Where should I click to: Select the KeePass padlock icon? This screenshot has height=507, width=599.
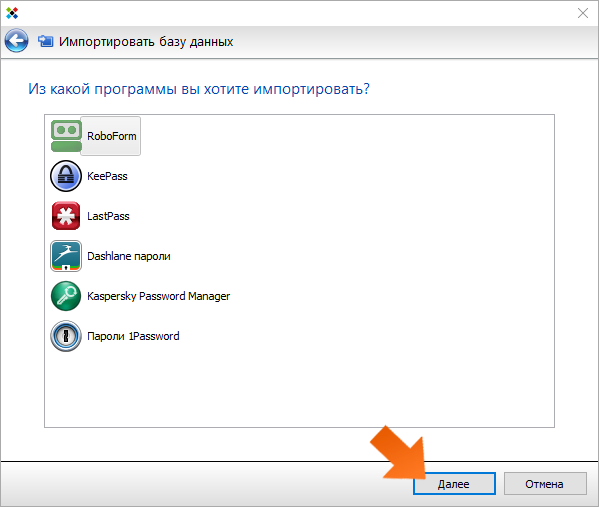point(66,176)
